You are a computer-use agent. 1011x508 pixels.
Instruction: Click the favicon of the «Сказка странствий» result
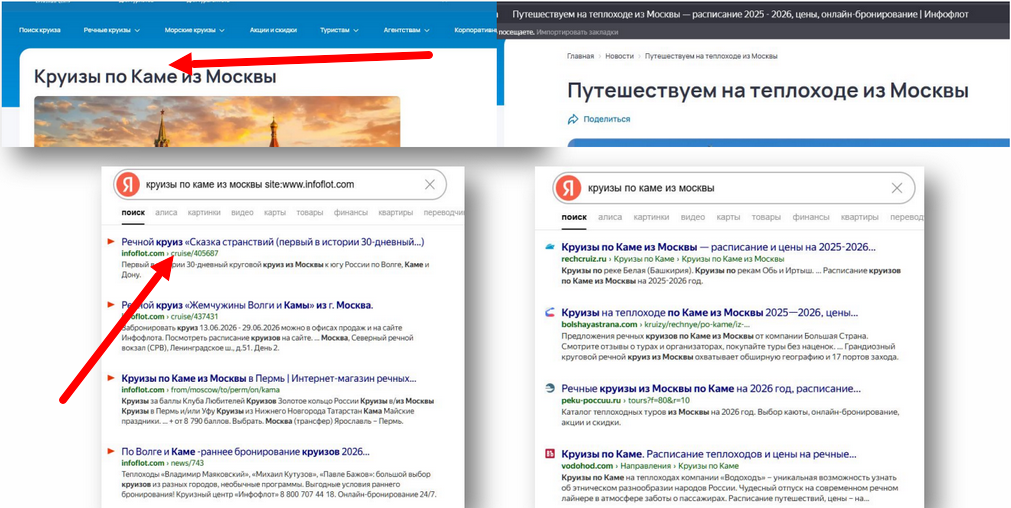click(x=110, y=242)
